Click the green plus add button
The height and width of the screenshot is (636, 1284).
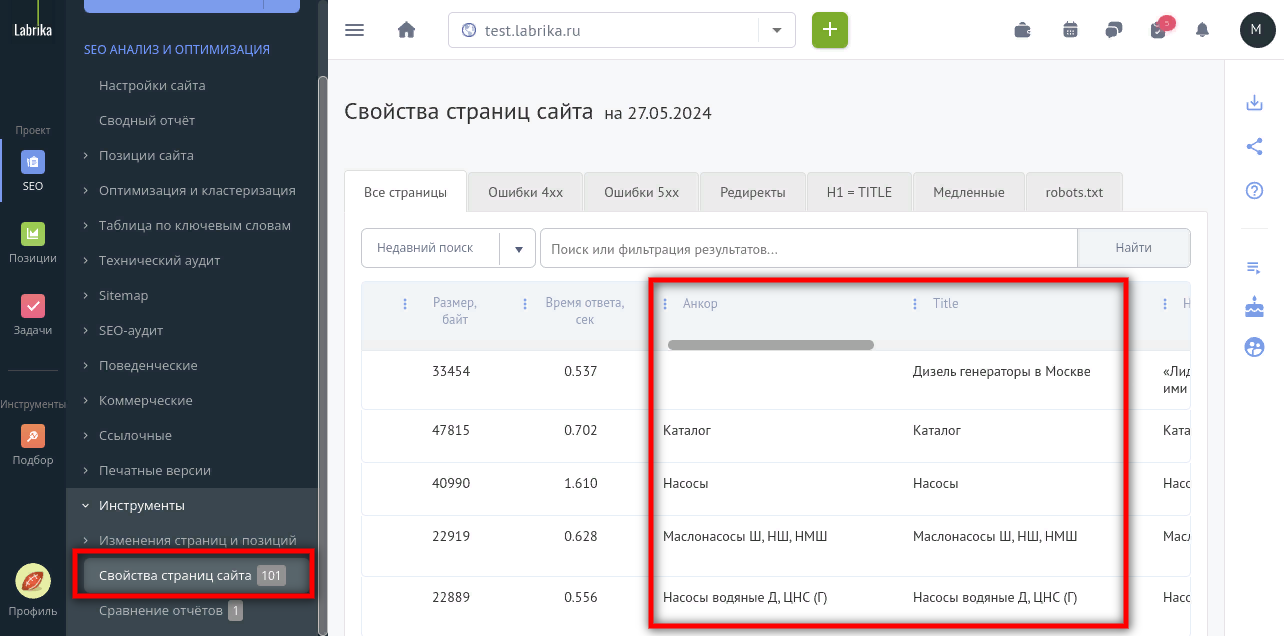(830, 30)
